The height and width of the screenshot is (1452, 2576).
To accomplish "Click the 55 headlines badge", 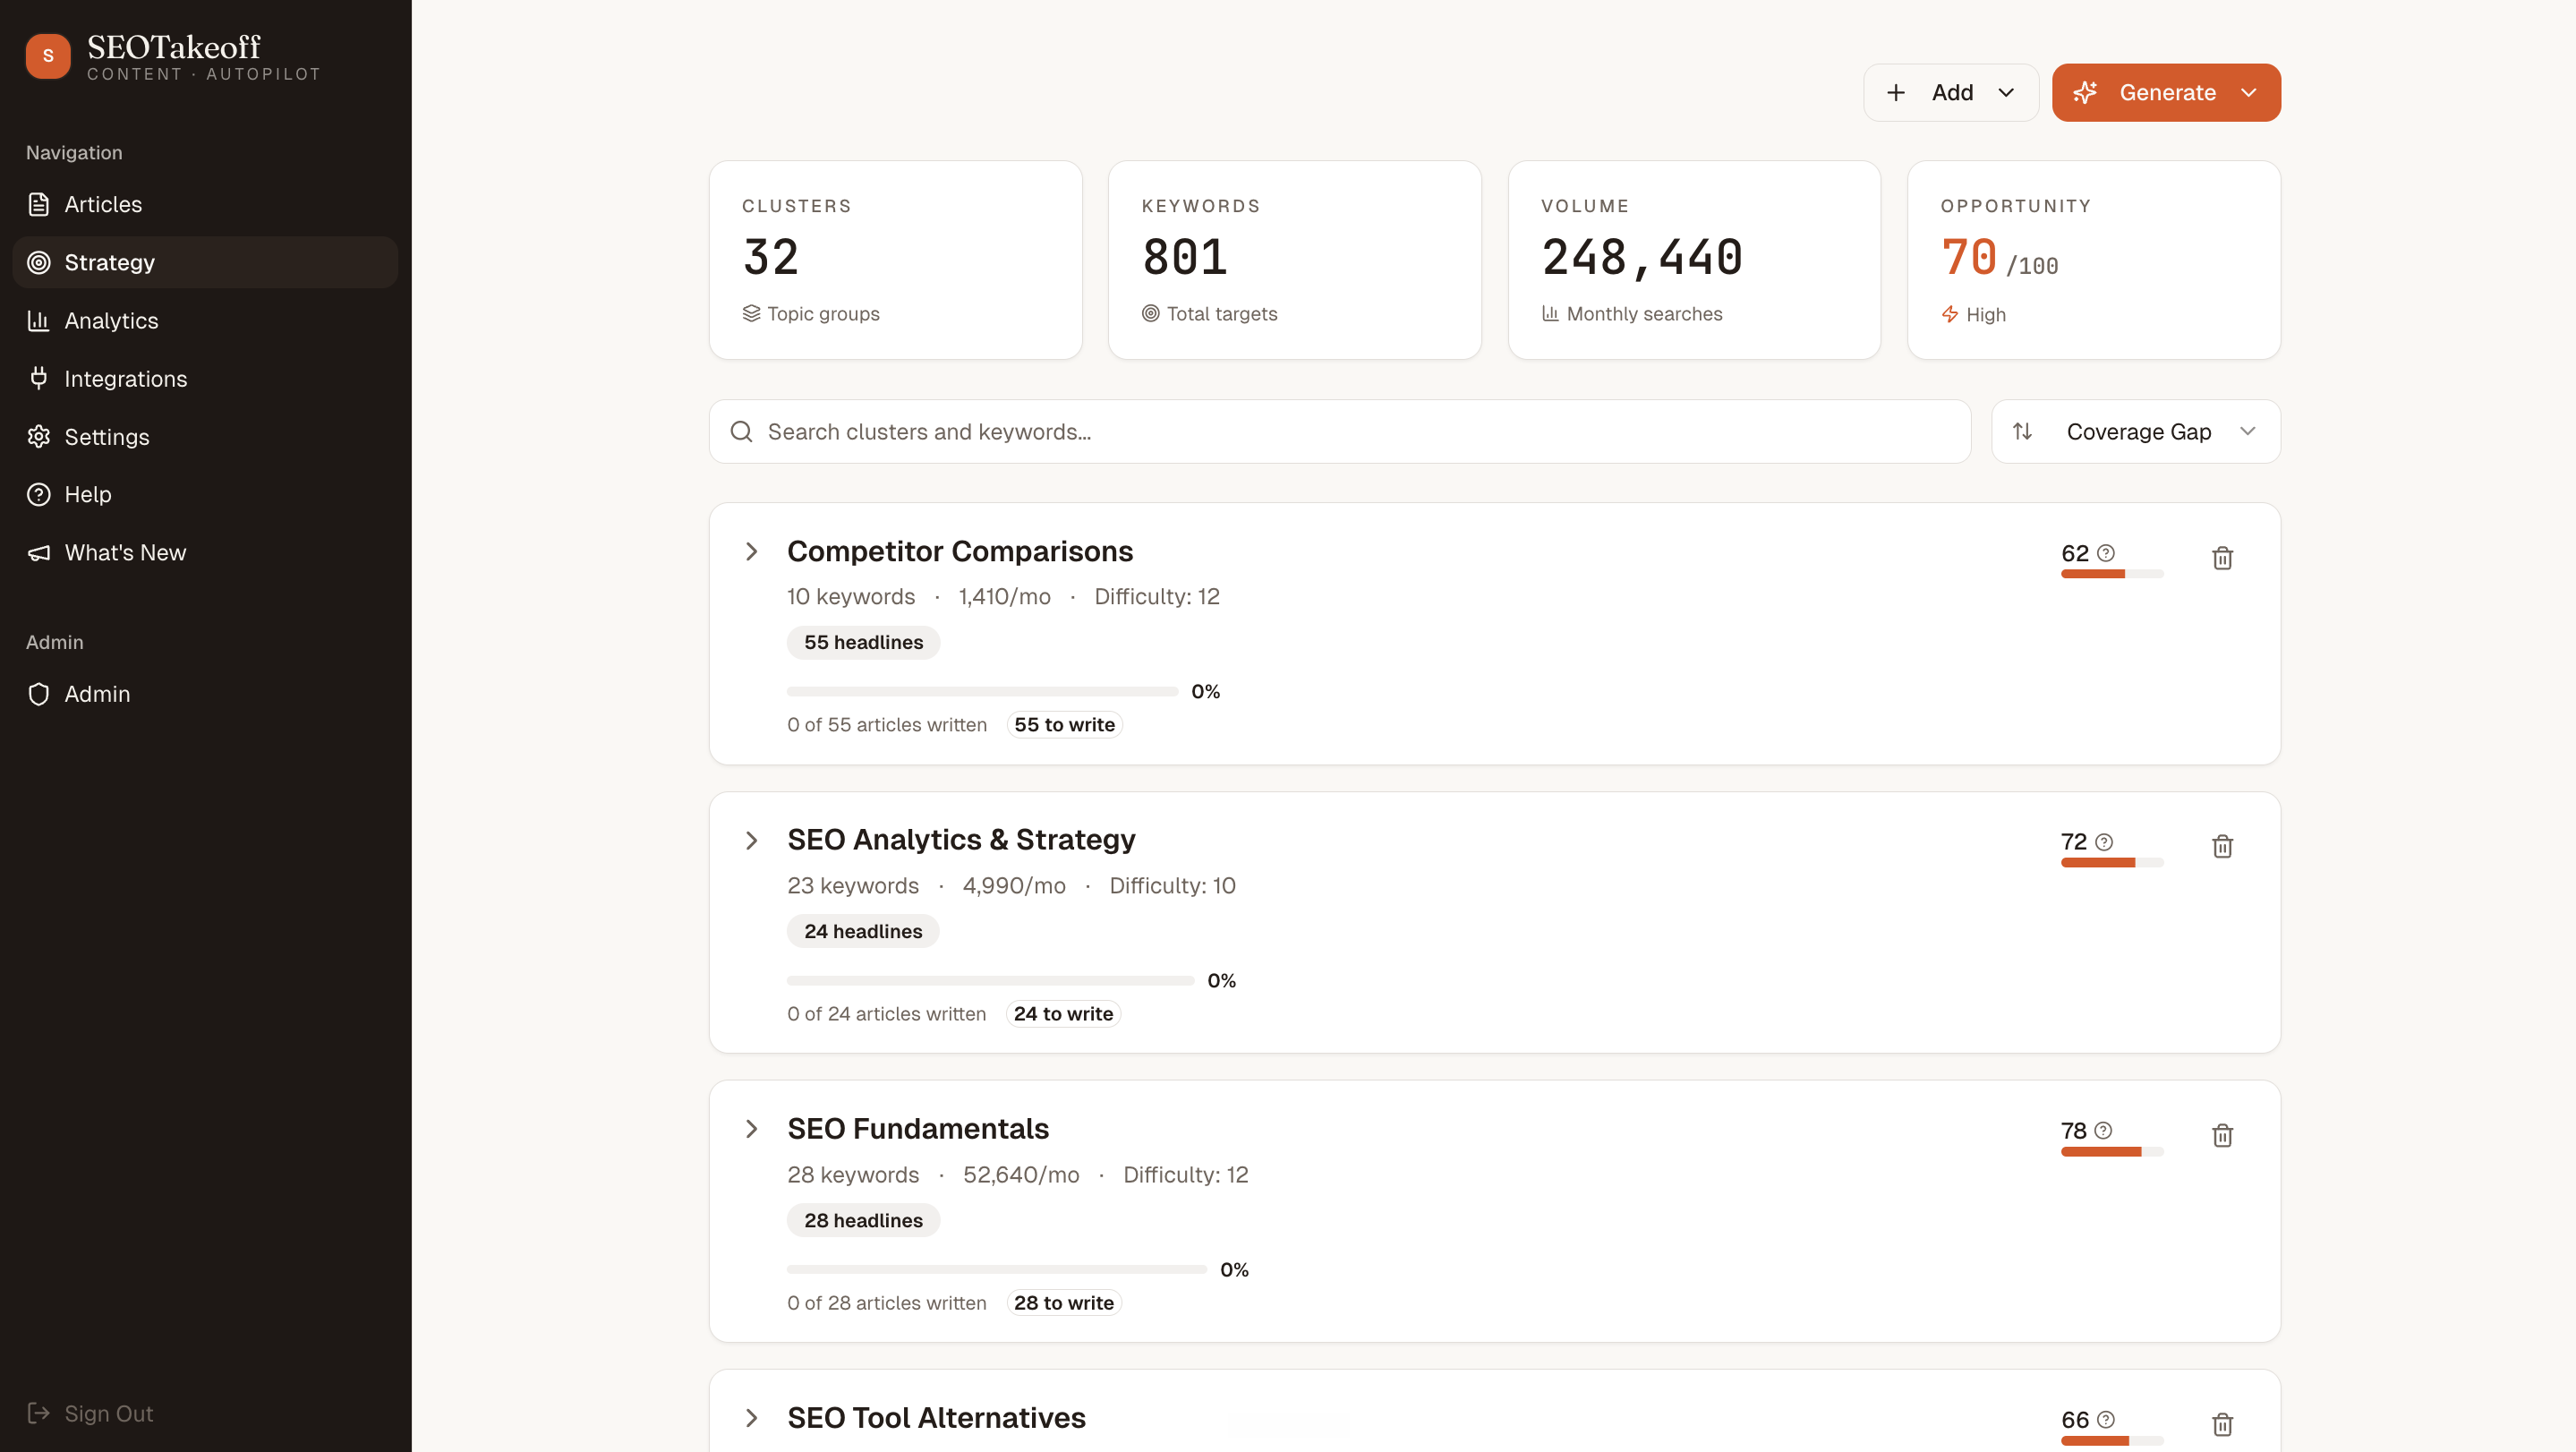I will pyautogui.click(x=863, y=642).
